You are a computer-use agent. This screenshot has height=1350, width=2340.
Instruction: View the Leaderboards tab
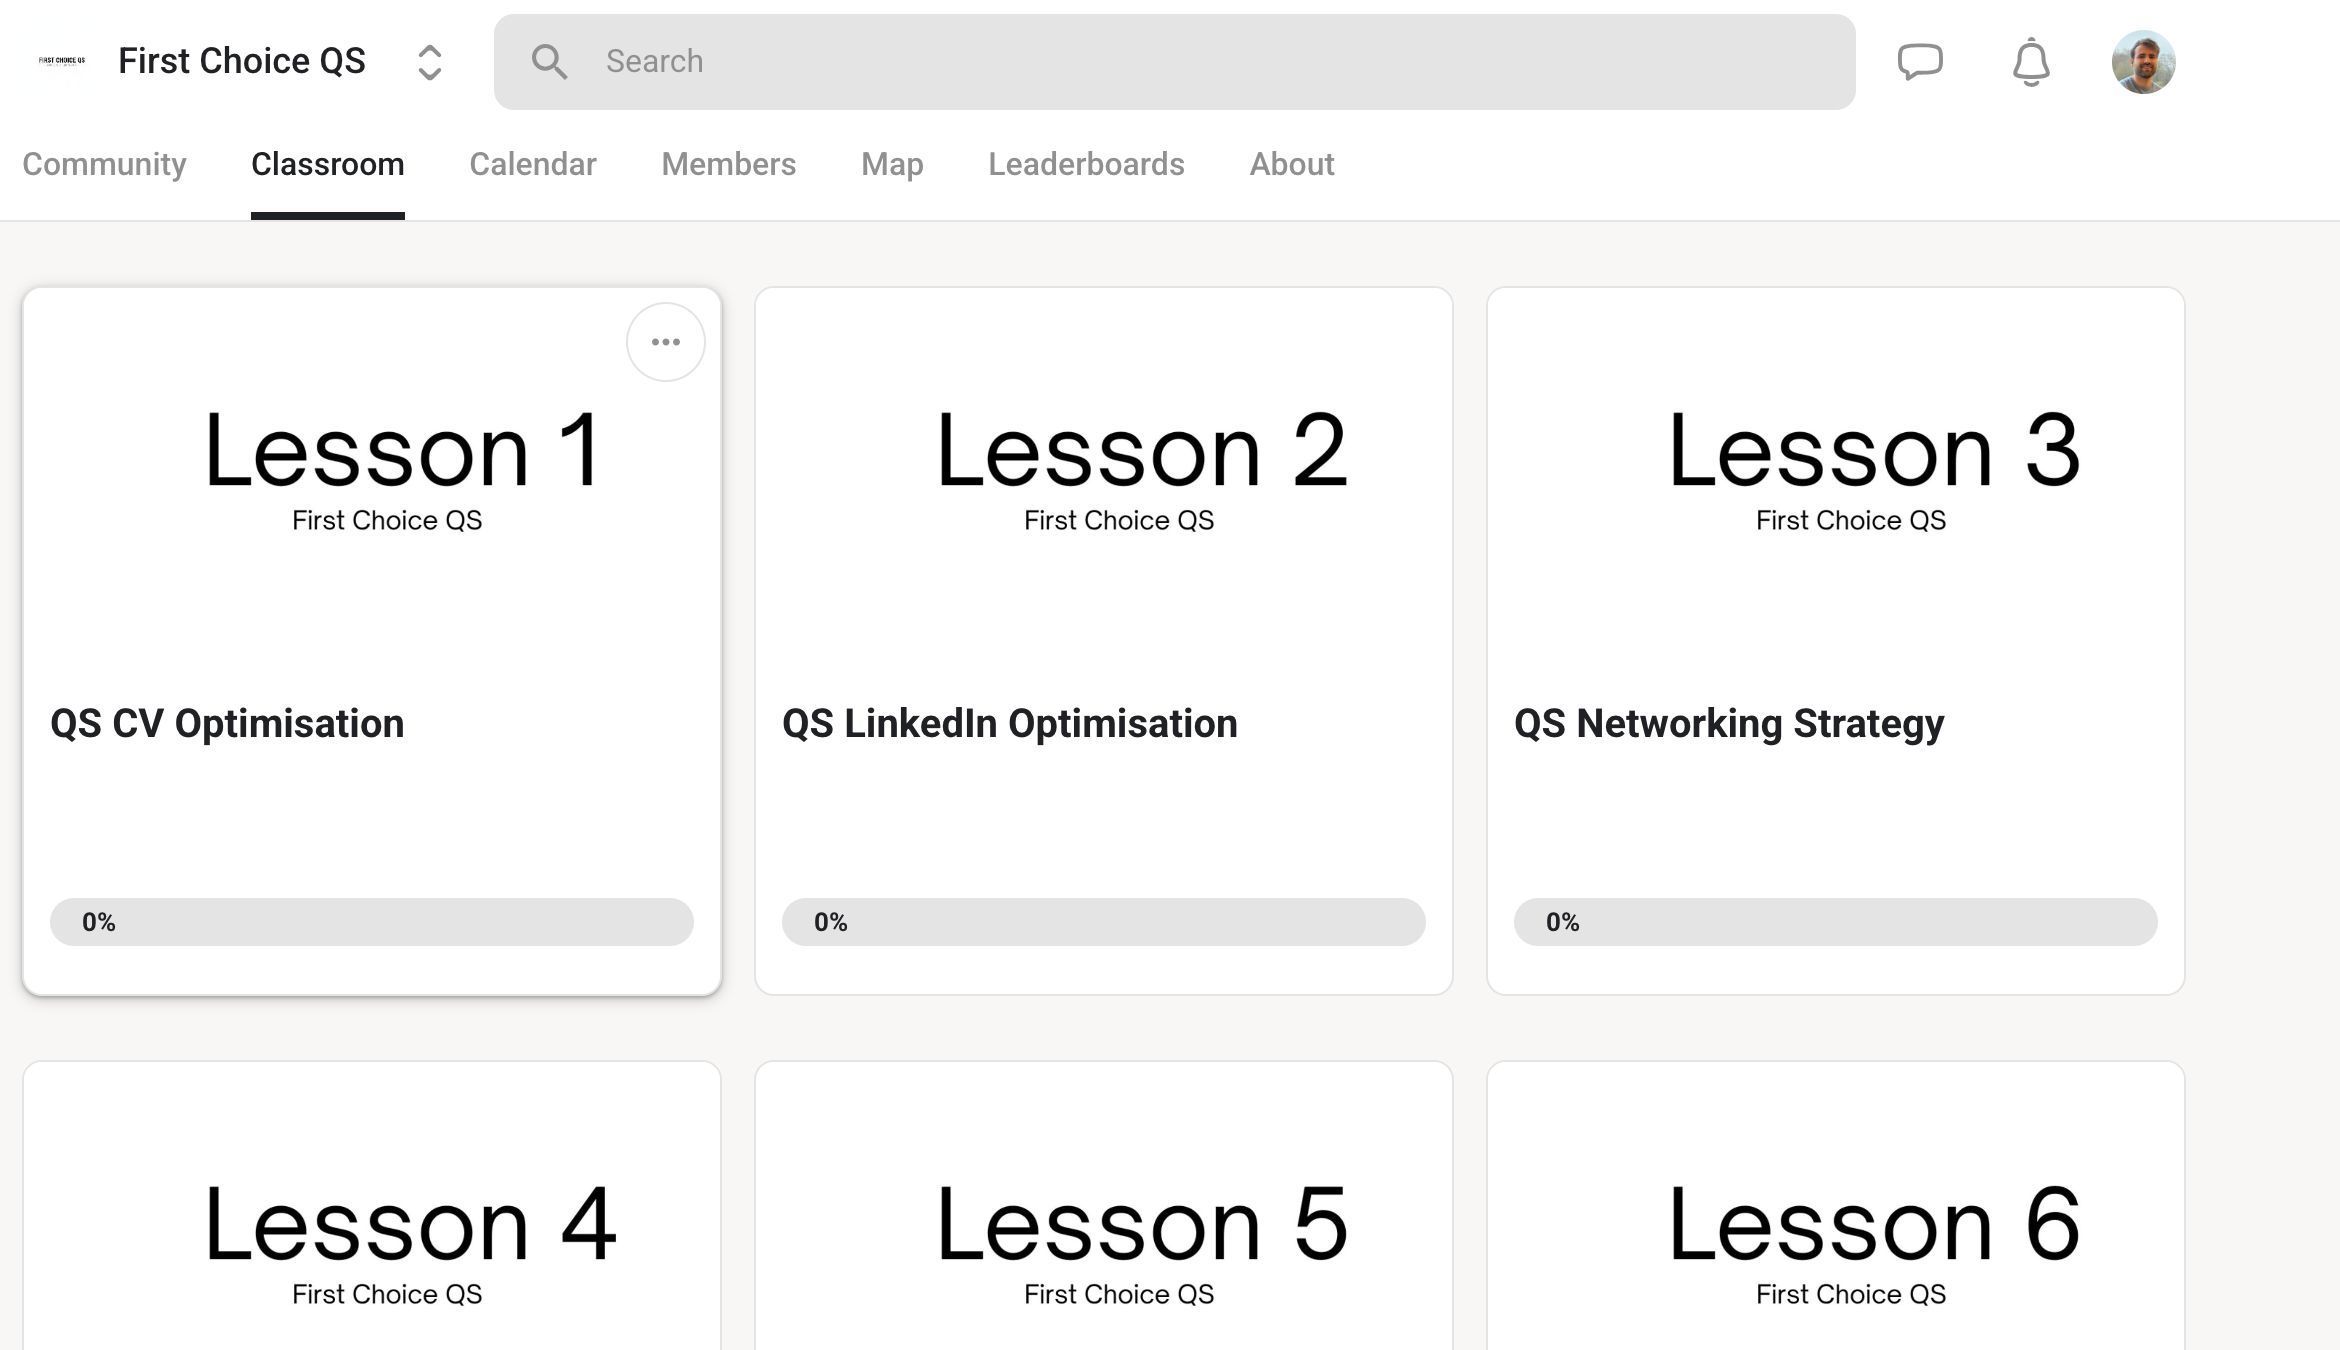[1086, 164]
